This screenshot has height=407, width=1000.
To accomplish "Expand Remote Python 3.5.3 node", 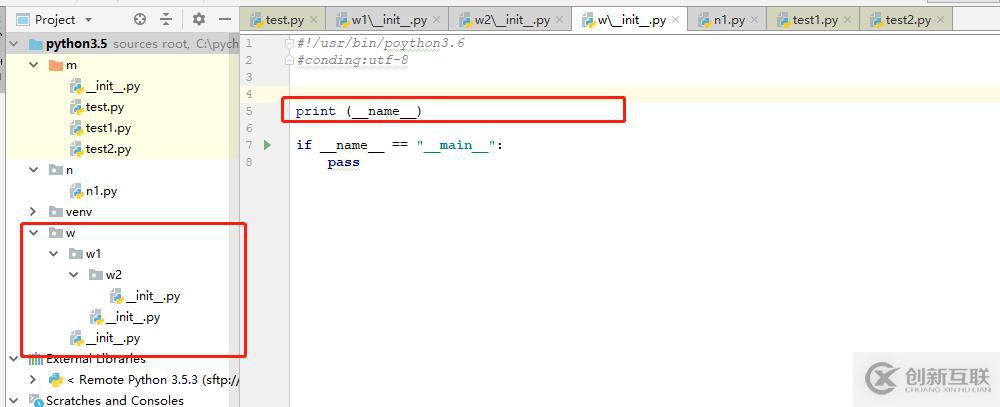I will click(x=34, y=380).
